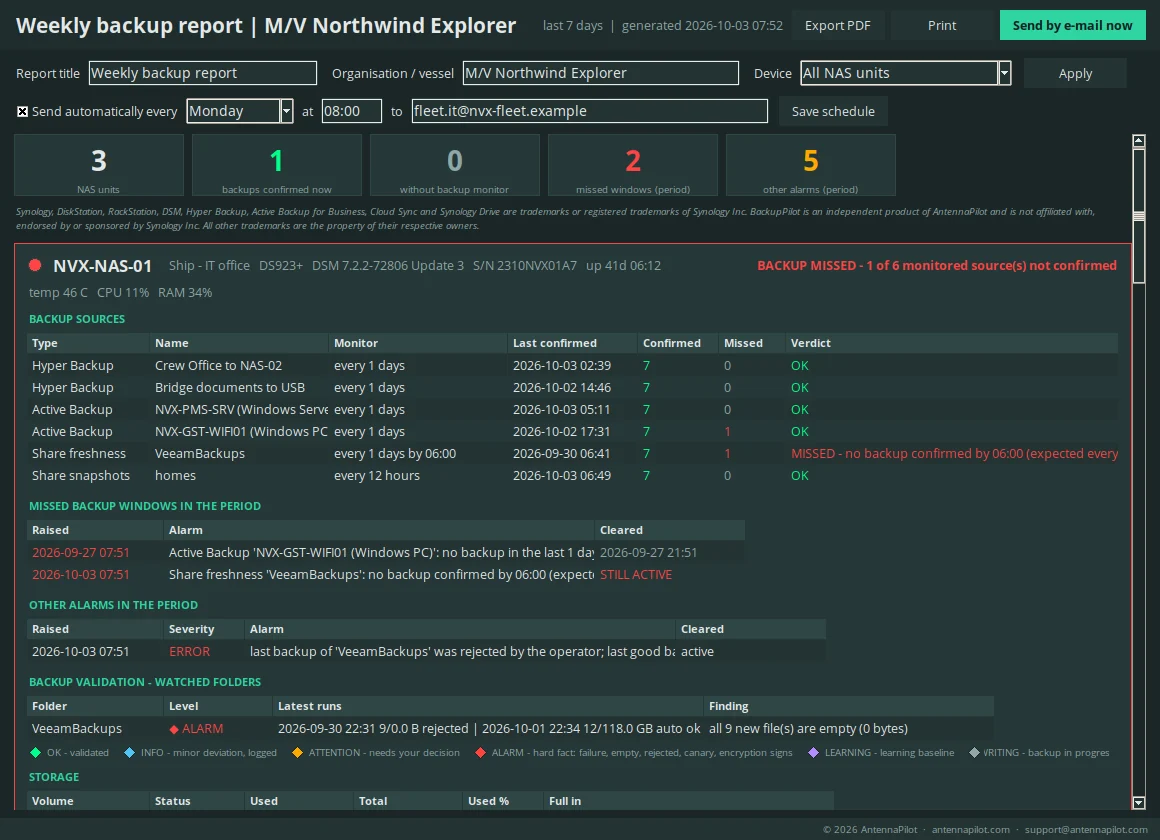The height and width of the screenshot is (840, 1160).
Task: Click the scrollbar up arrow
Action: tap(1139, 141)
